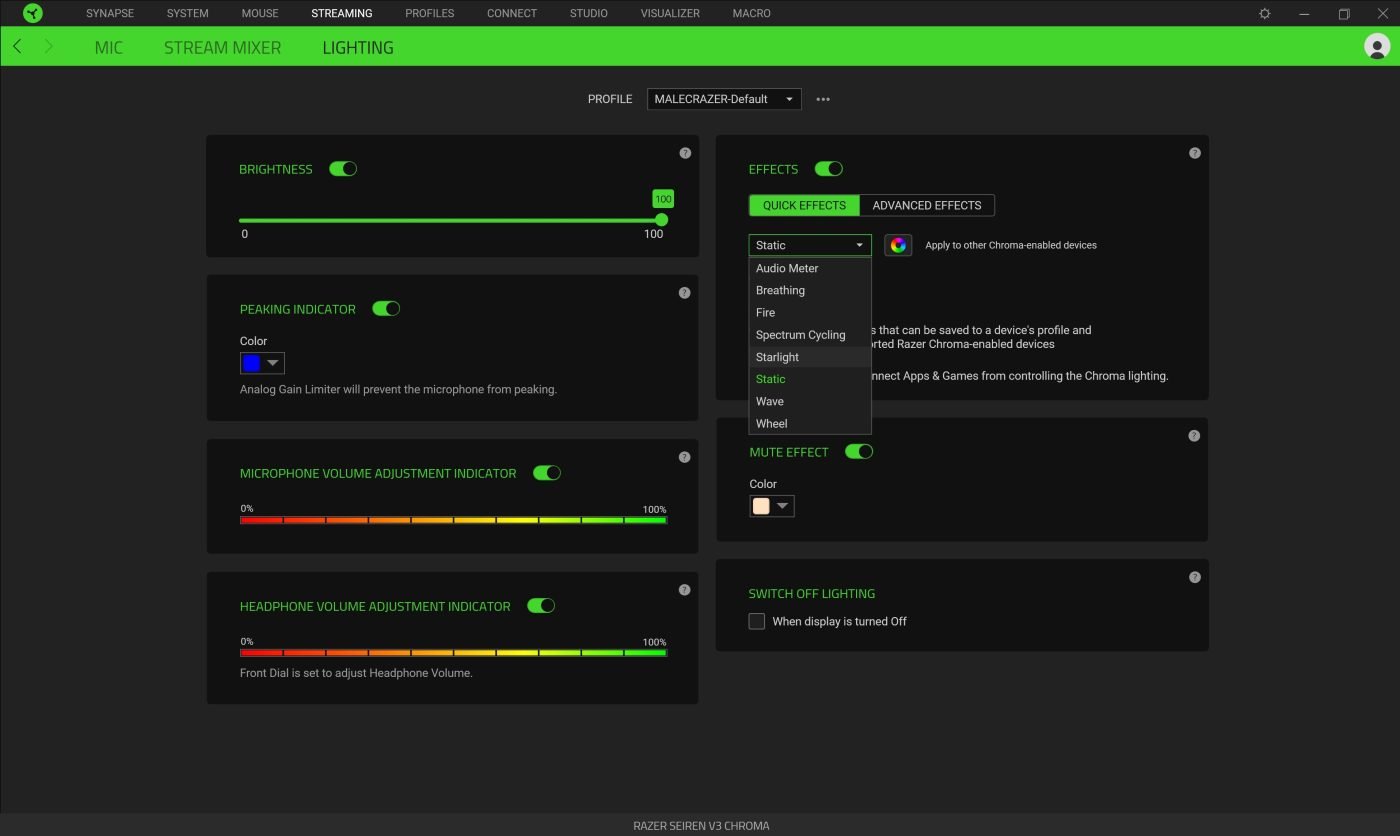Screen dimensions: 1400x836
Task: Check When display is turned Off
Action: pyautogui.click(x=757, y=621)
